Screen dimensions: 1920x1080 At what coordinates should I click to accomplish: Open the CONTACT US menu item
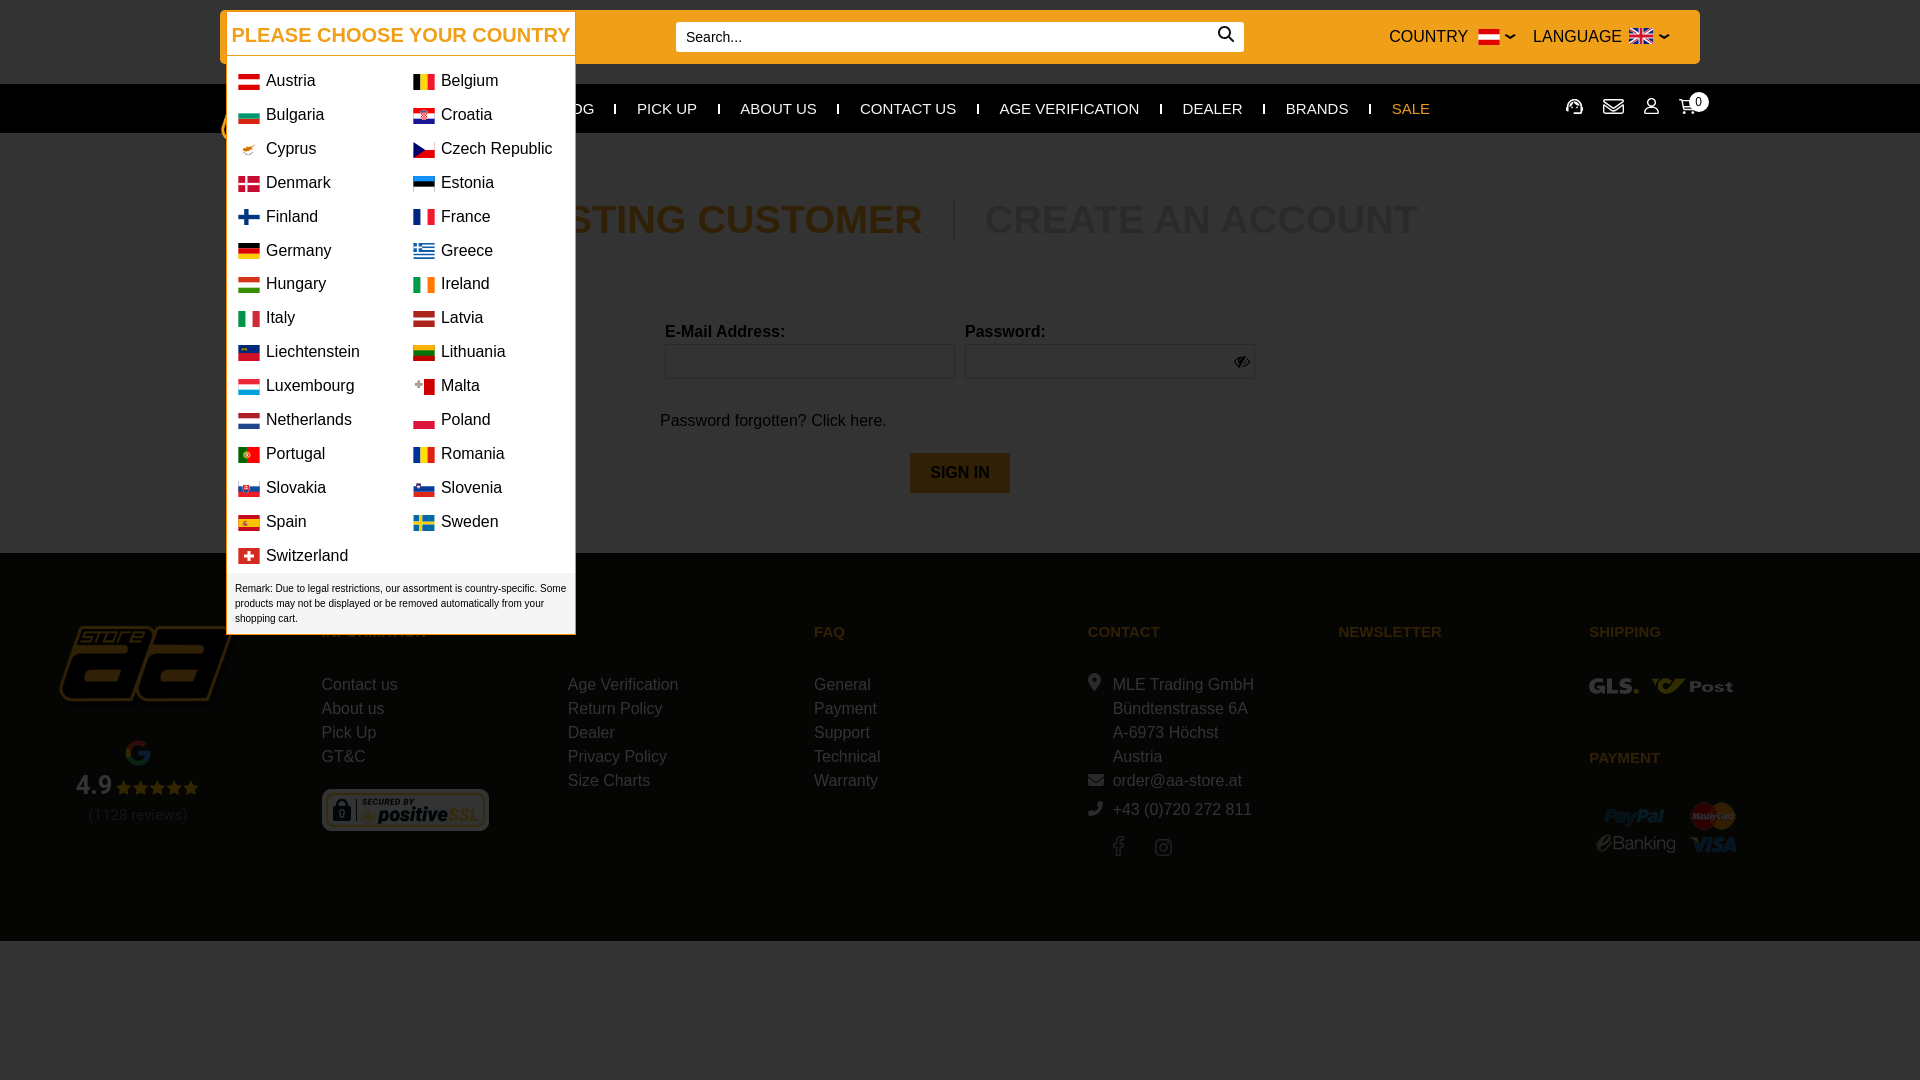tap(908, 109)
